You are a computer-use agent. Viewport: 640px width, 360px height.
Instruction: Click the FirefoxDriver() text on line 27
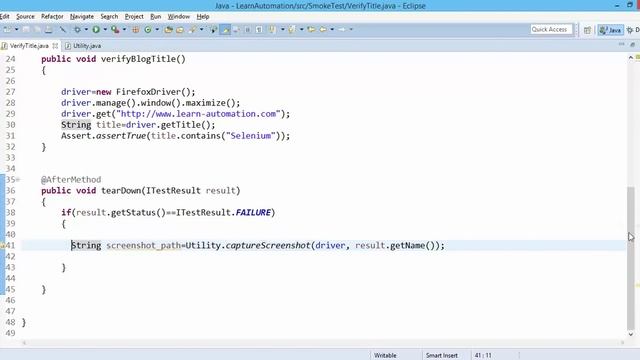pyautogui.click(x=153, y=92)
